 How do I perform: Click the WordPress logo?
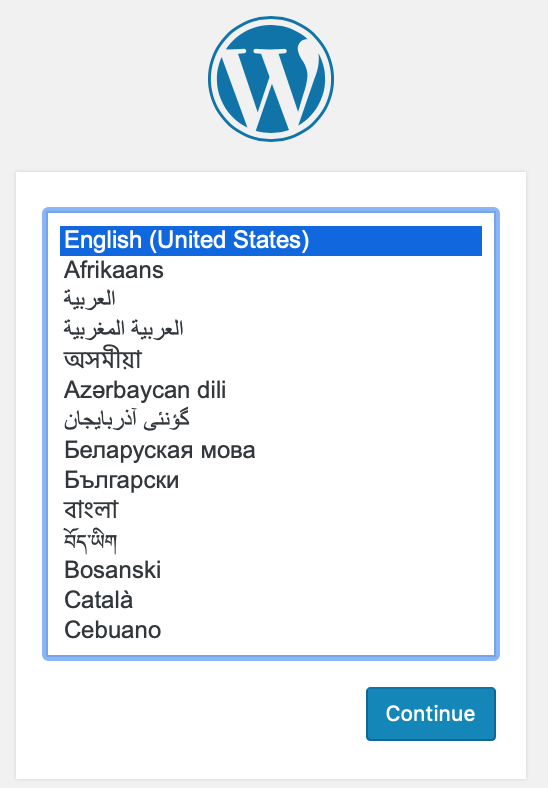[x=271, y=79]
